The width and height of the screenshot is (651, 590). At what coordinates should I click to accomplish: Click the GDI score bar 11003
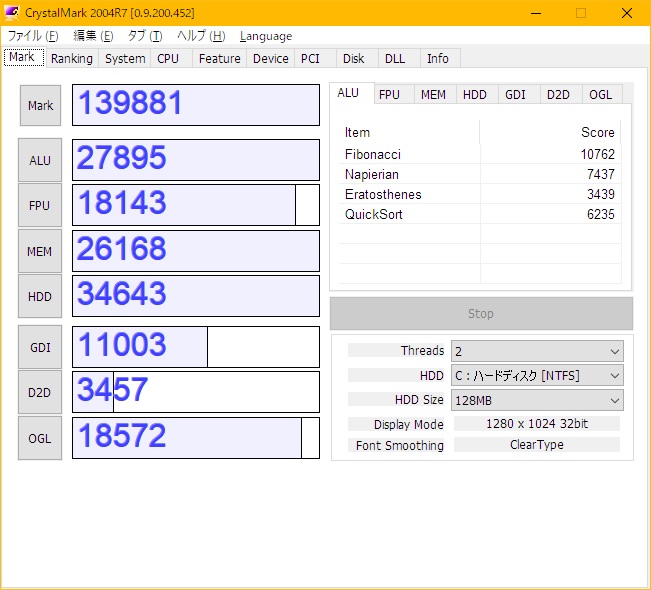coord(196,347)
